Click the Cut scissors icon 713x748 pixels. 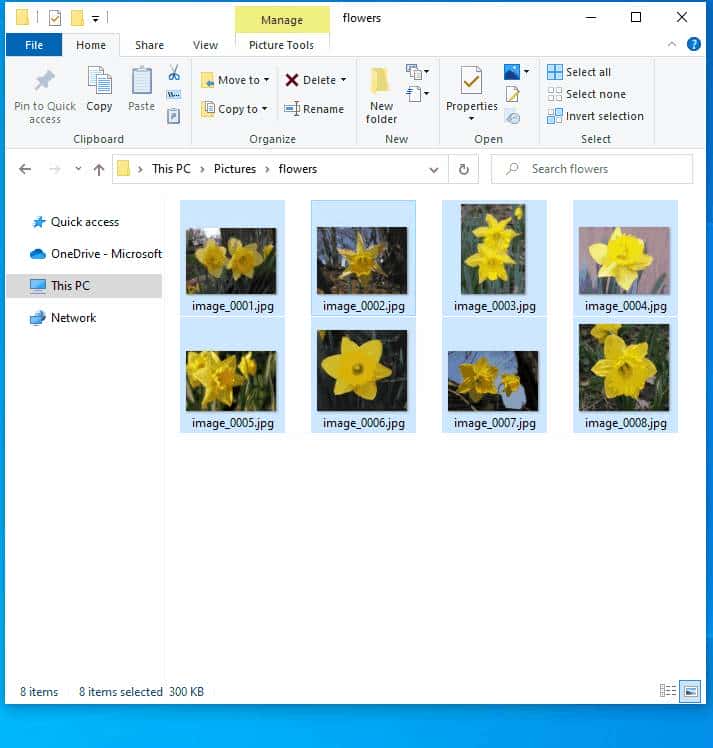click(x=174, y=73)
